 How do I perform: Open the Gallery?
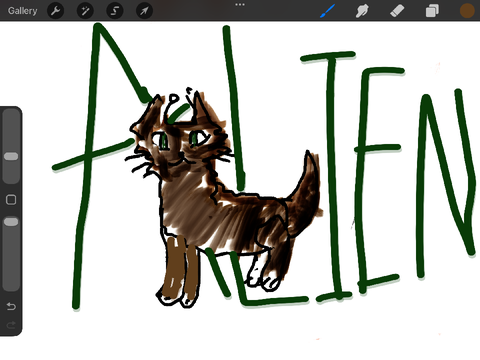tap(22, 11)
